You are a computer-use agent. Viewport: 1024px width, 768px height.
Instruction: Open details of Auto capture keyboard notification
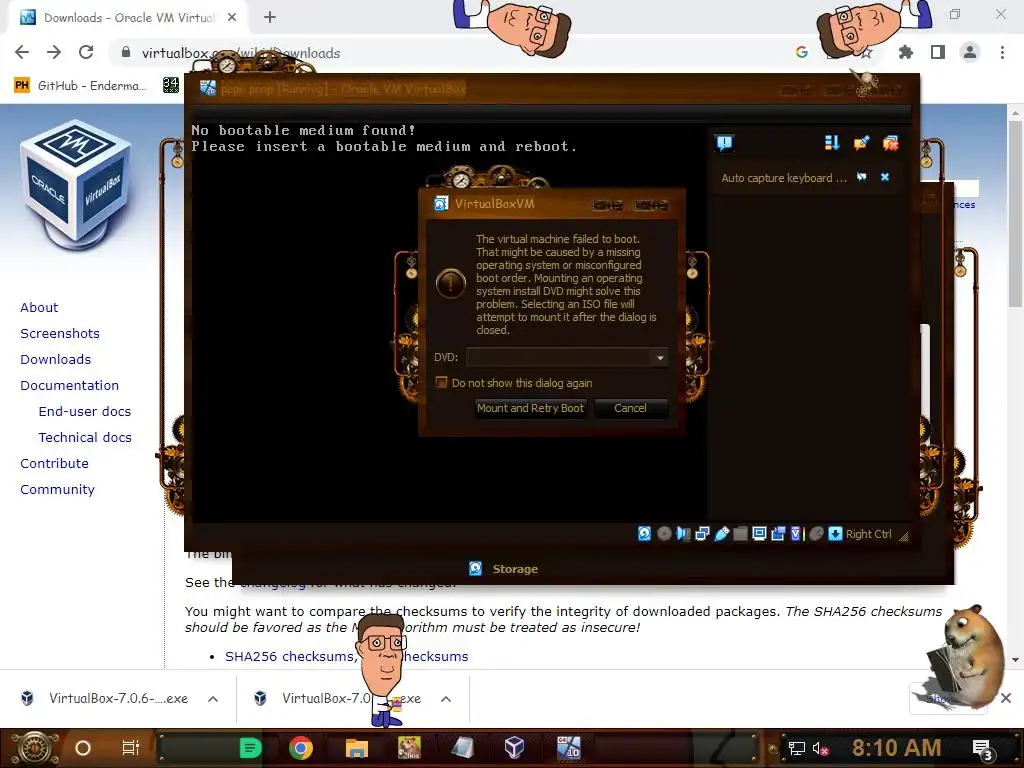pos(862,177)
